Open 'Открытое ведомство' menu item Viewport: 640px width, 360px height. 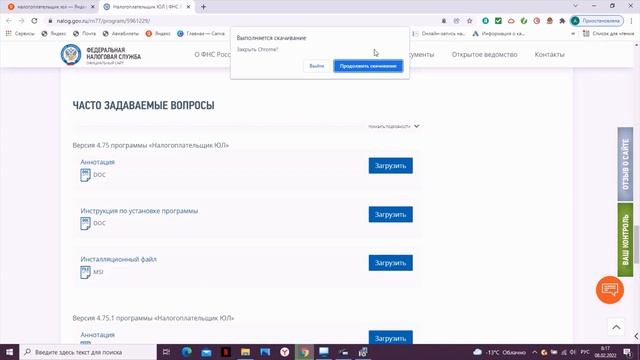click(484, 54)
